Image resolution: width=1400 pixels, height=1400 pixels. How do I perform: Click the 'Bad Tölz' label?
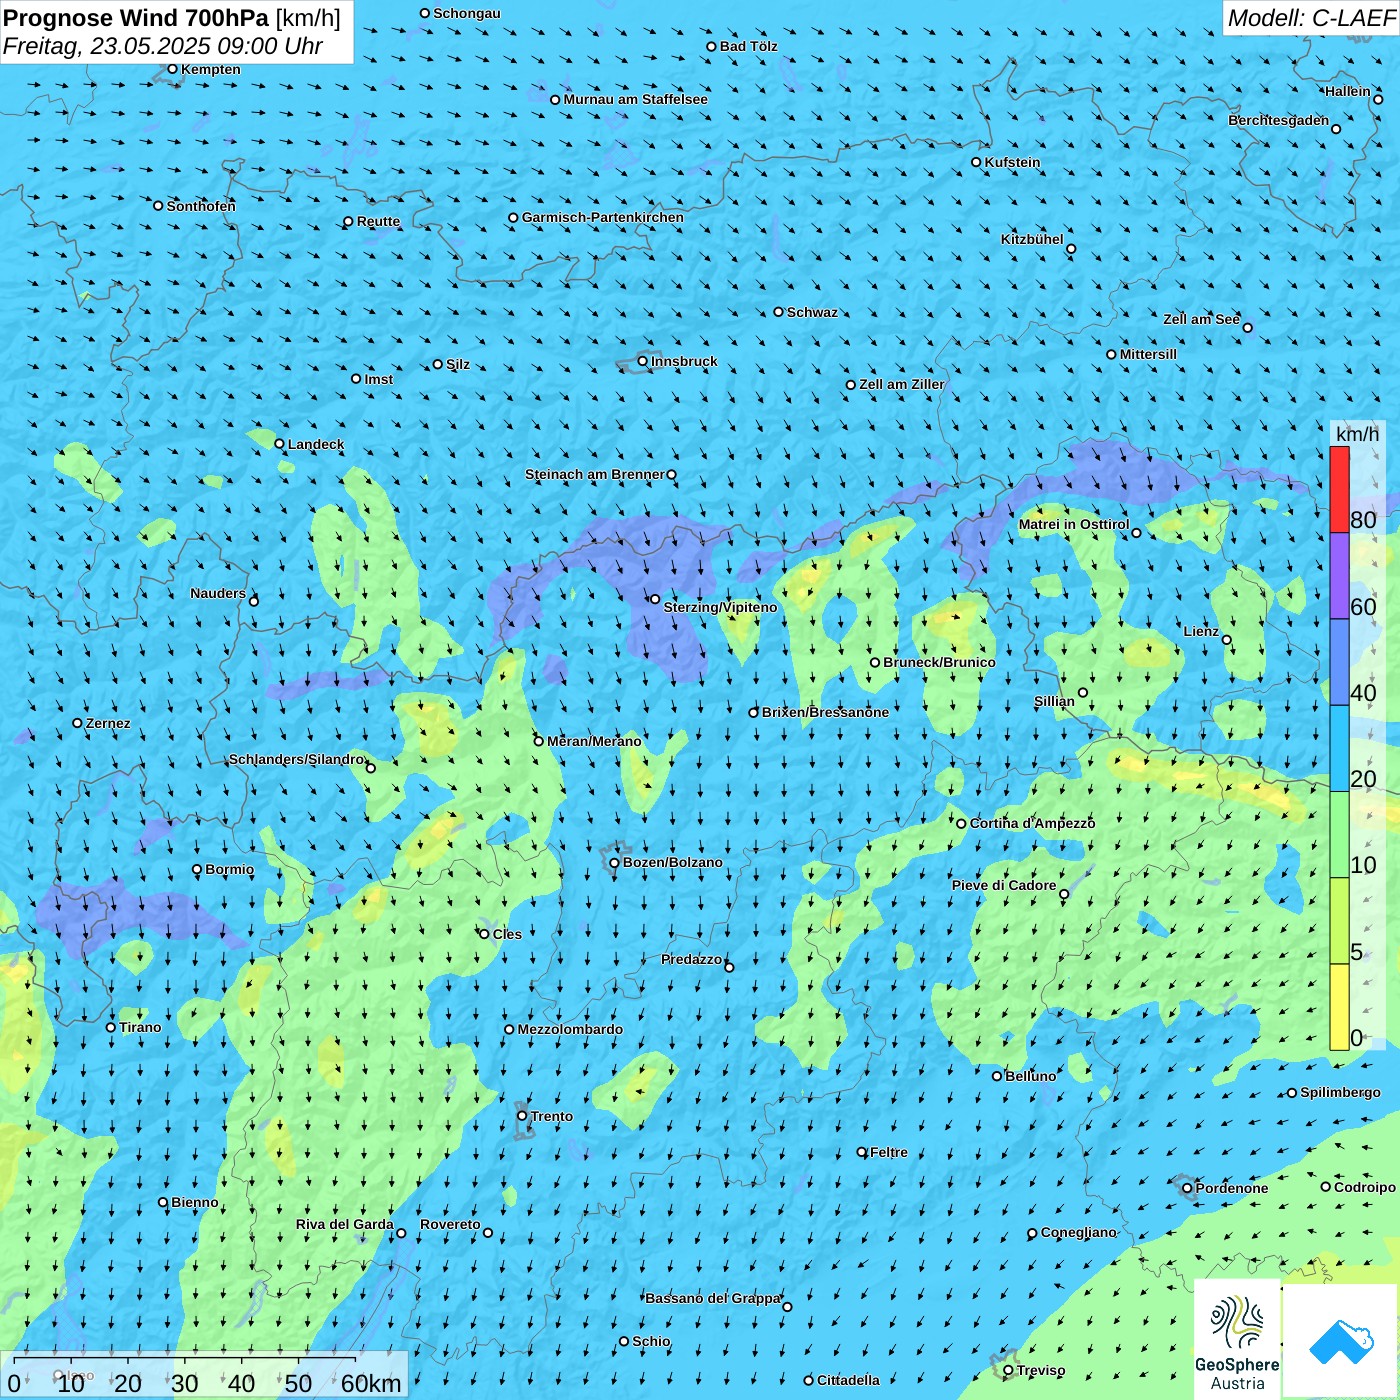click(748, 46)
